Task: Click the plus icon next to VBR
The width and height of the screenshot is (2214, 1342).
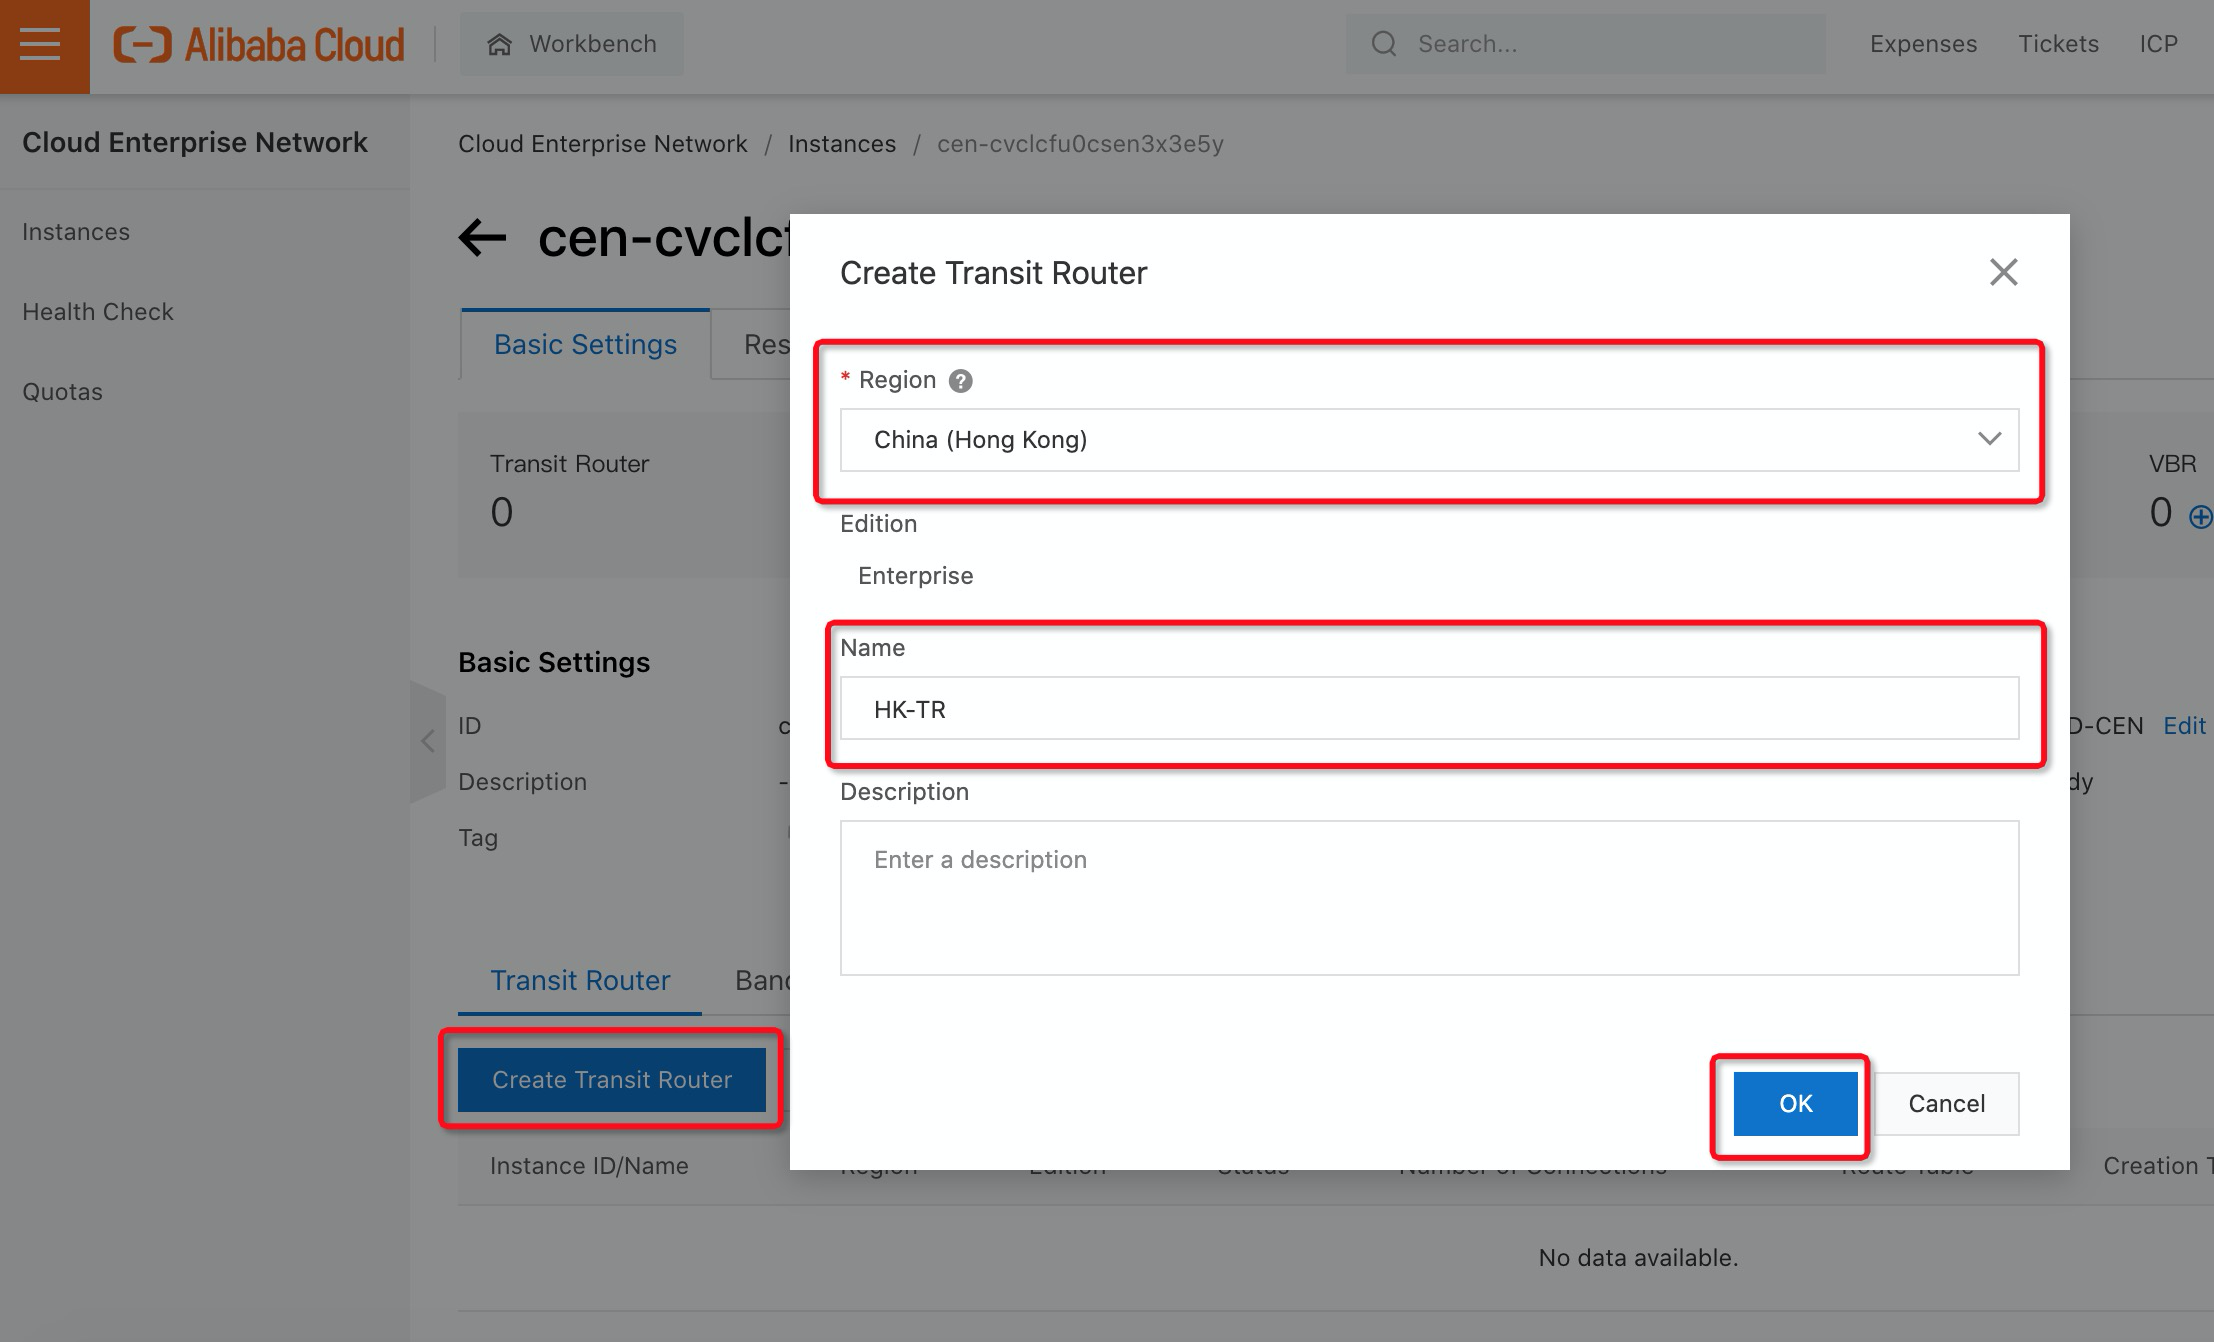Action: pos(2199,517)
